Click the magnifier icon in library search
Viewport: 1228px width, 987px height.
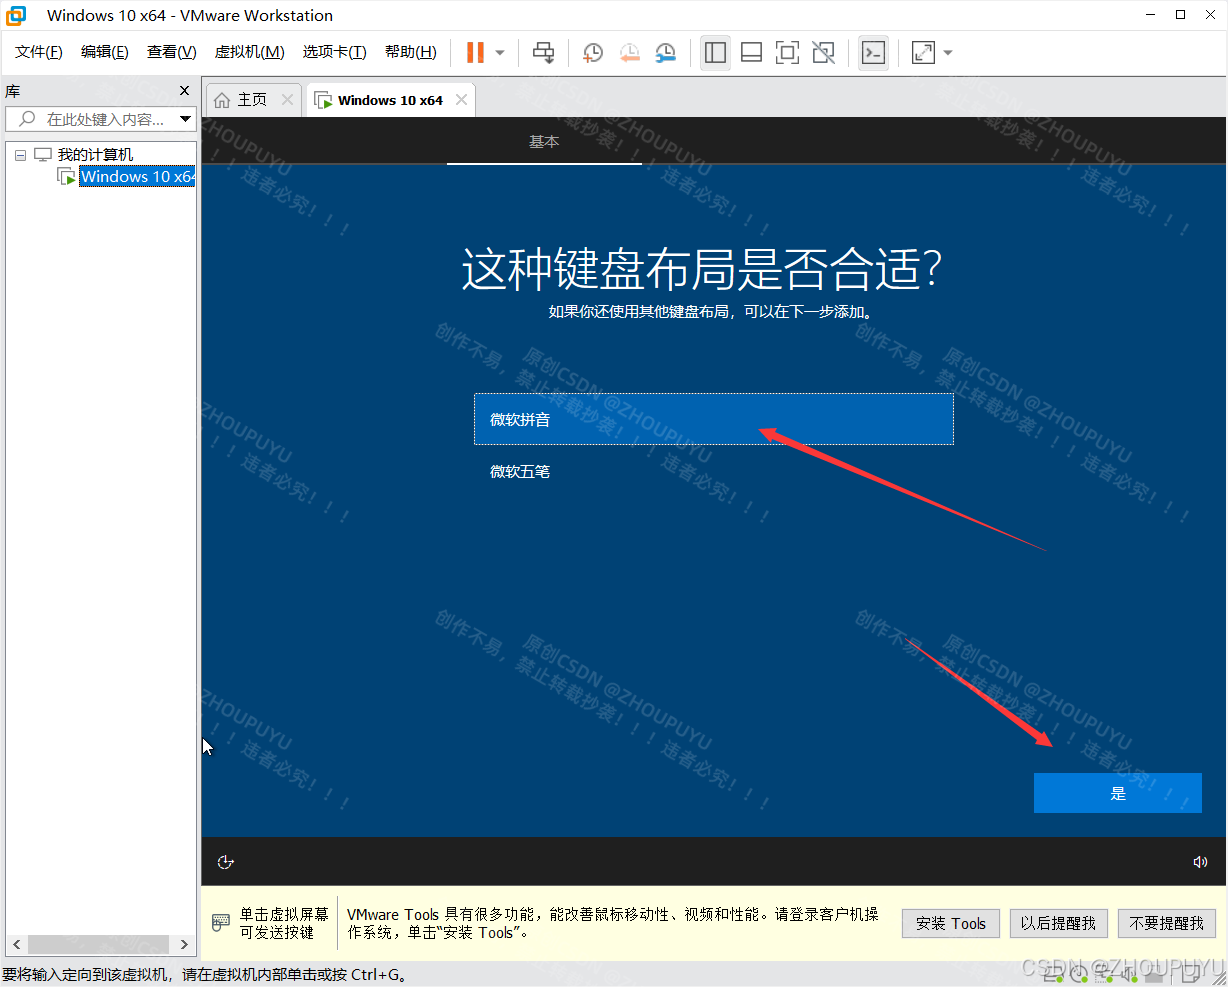[x=27, y=119]
